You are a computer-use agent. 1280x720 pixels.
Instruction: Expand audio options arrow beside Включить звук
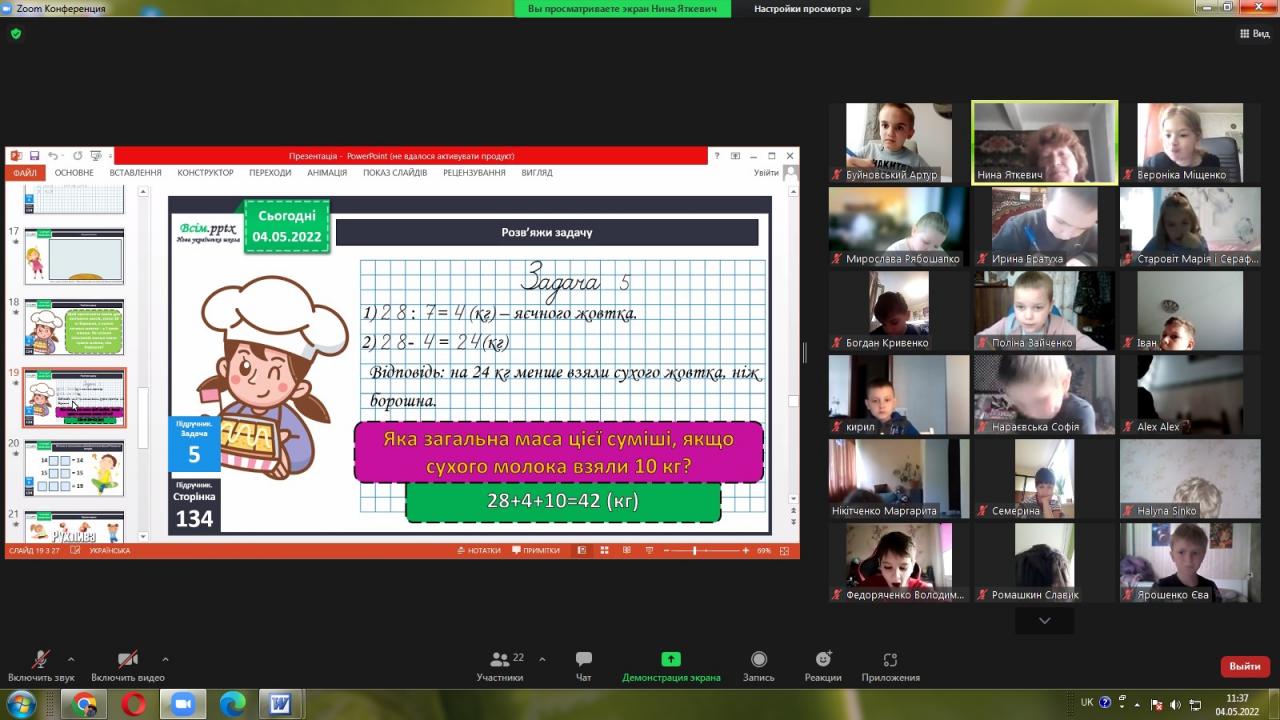[71, 659]
